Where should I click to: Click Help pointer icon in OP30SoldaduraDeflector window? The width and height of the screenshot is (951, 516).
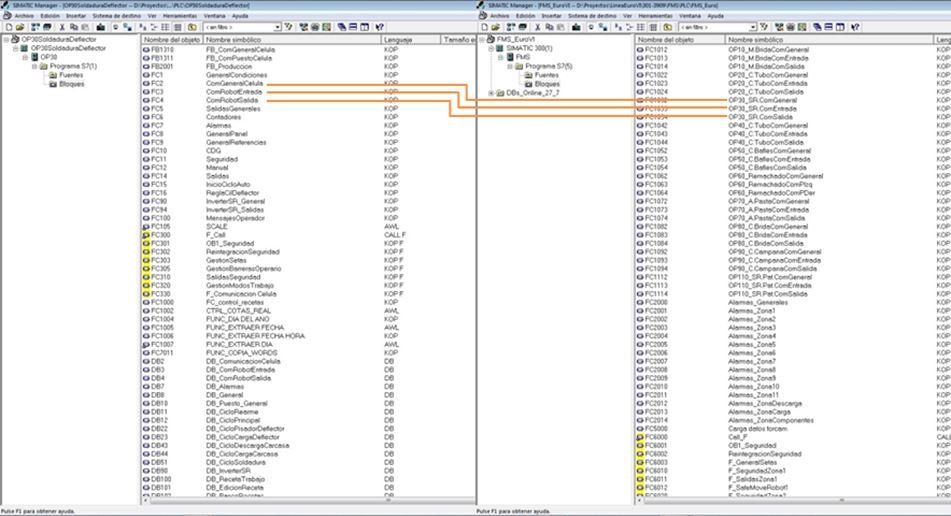coord(379,27)
